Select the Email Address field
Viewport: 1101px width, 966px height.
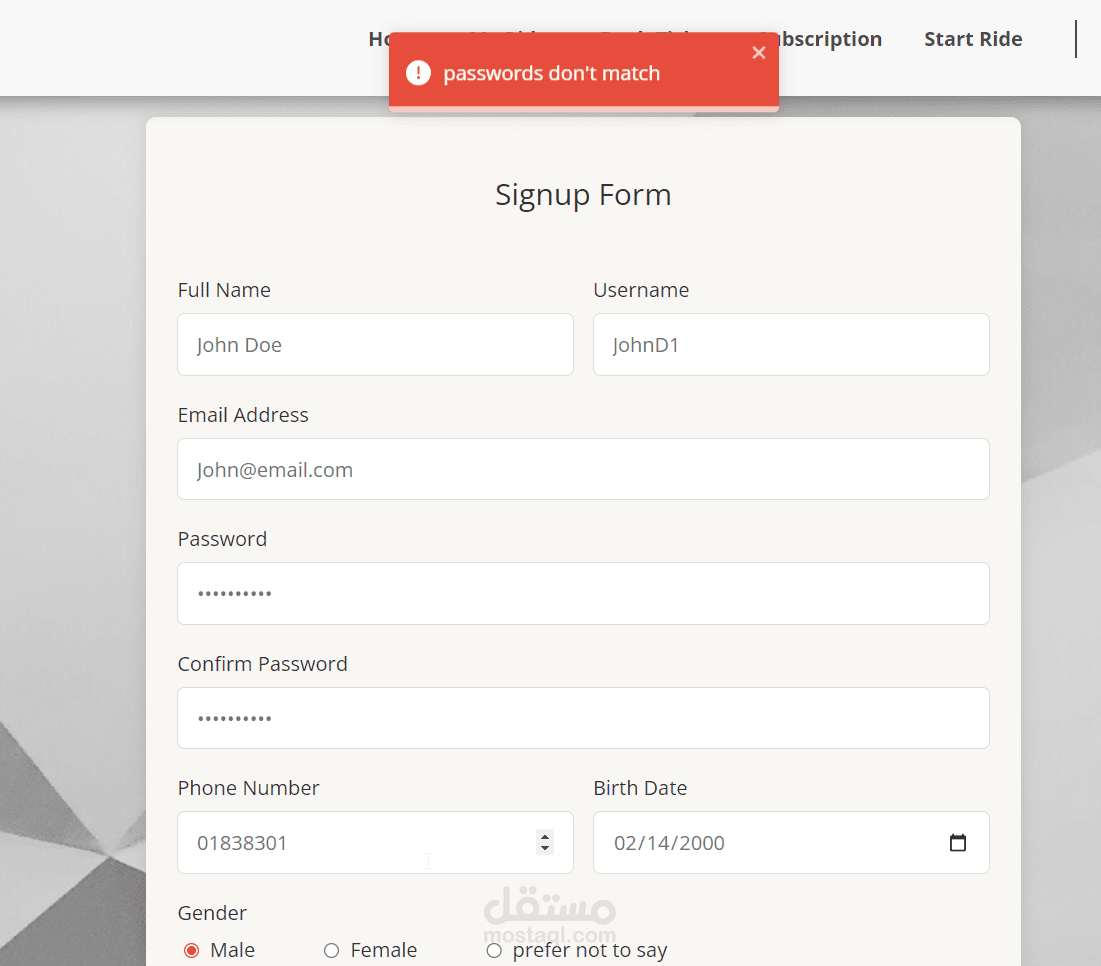[583, 470]
